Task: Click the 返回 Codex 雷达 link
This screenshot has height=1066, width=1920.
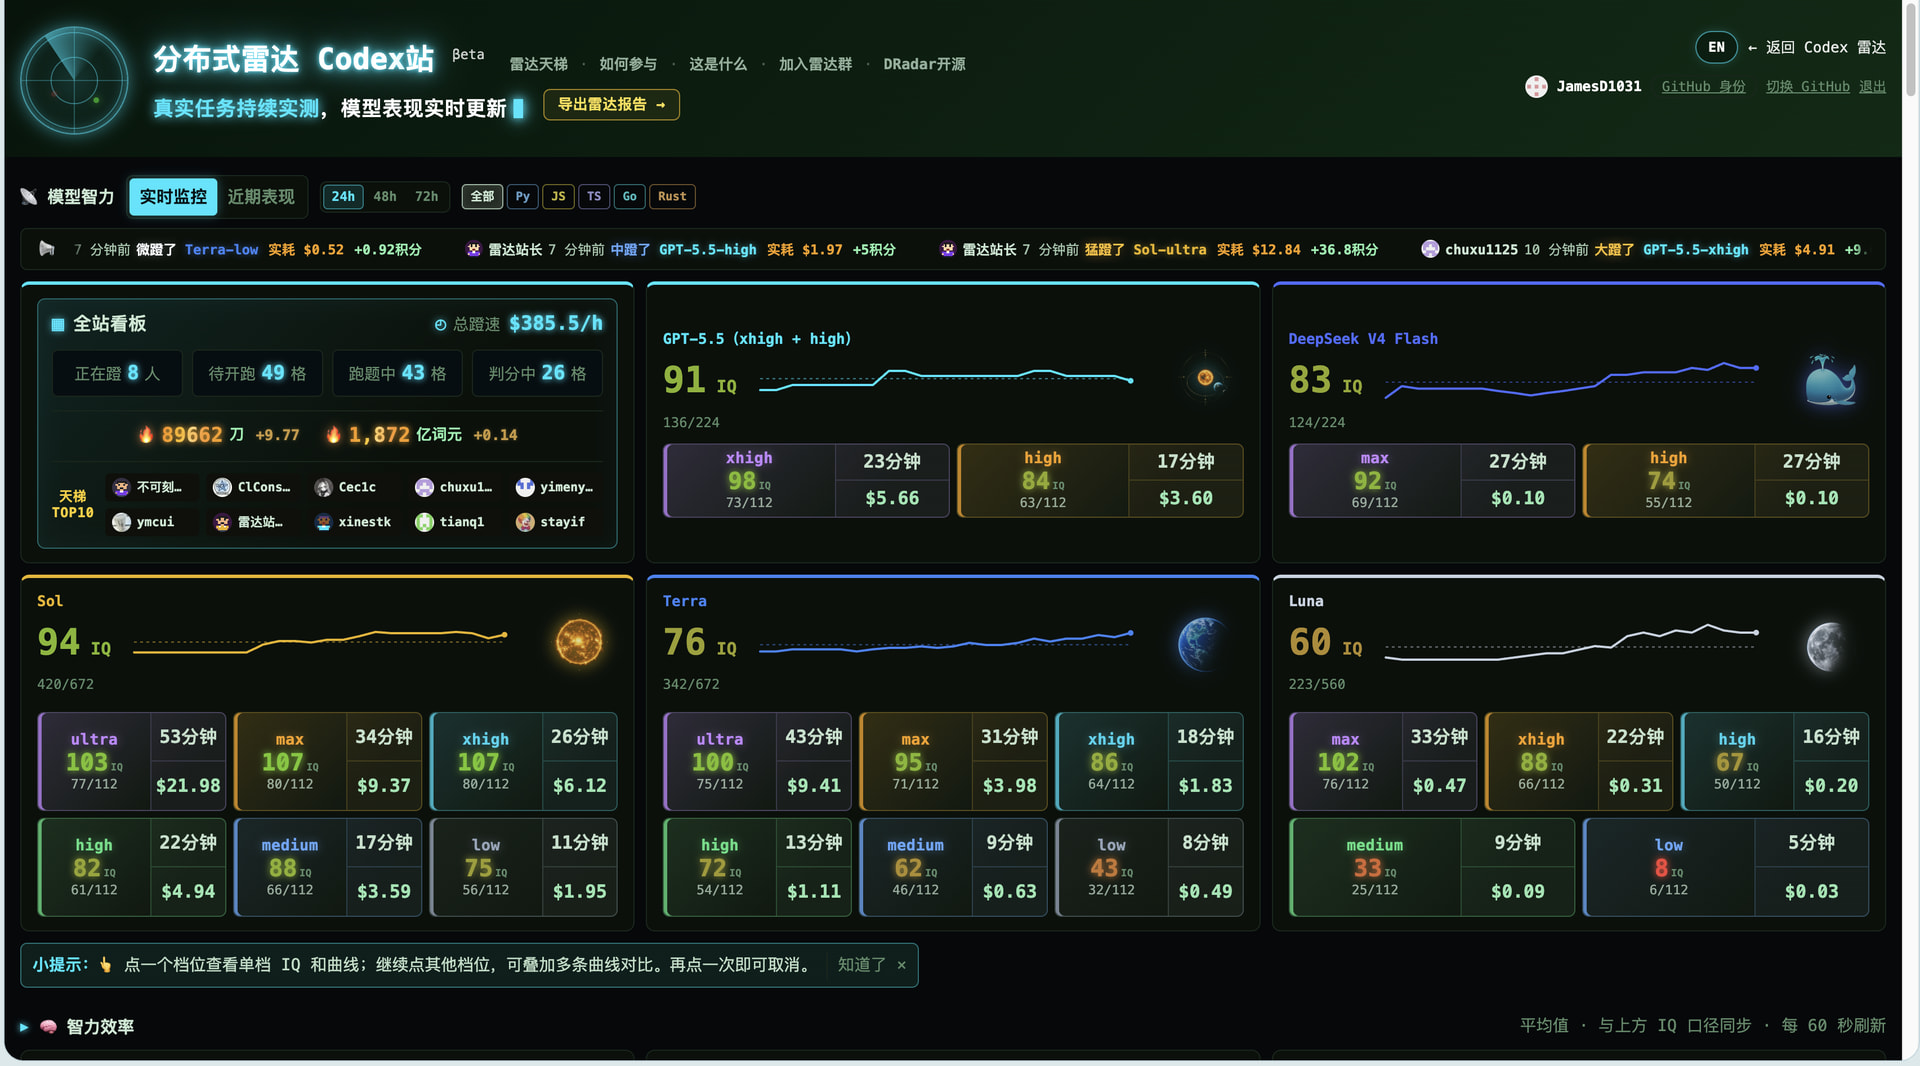Action: [1816, 47]
